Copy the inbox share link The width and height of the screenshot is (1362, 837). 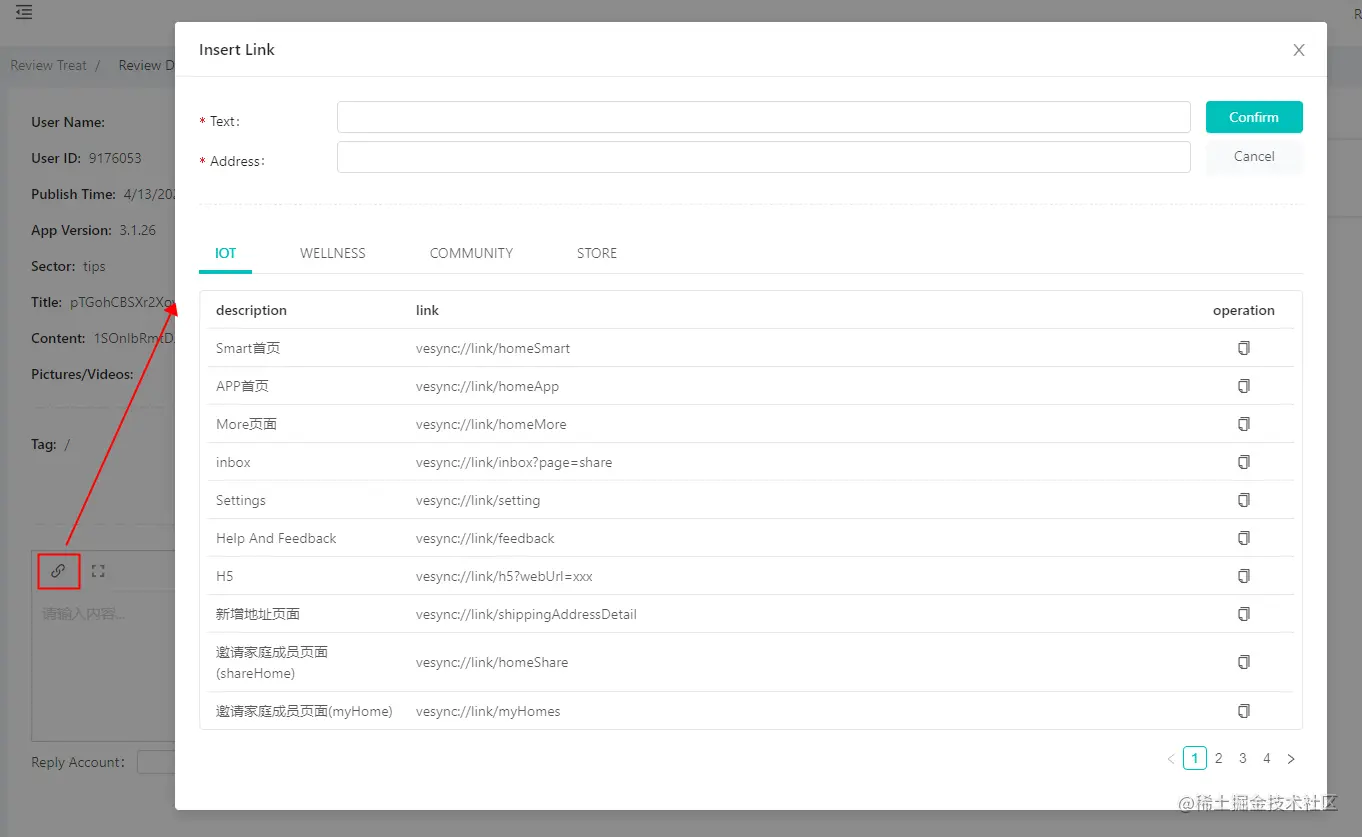(1243, 461)
